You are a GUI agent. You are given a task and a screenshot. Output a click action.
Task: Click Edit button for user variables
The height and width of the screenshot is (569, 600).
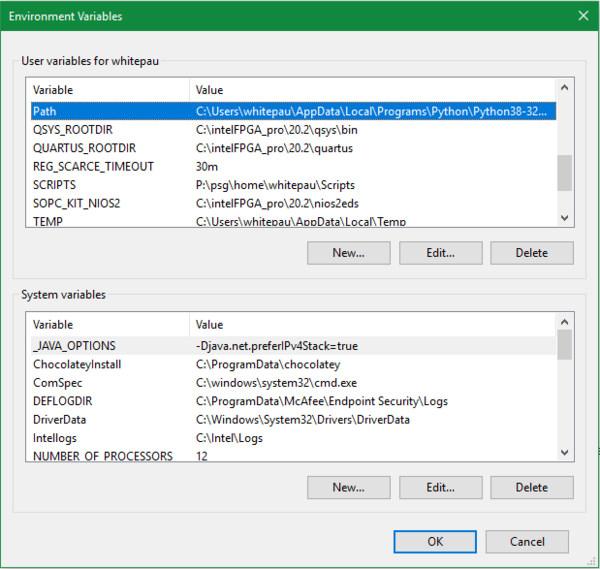click(x=440, y=253)
